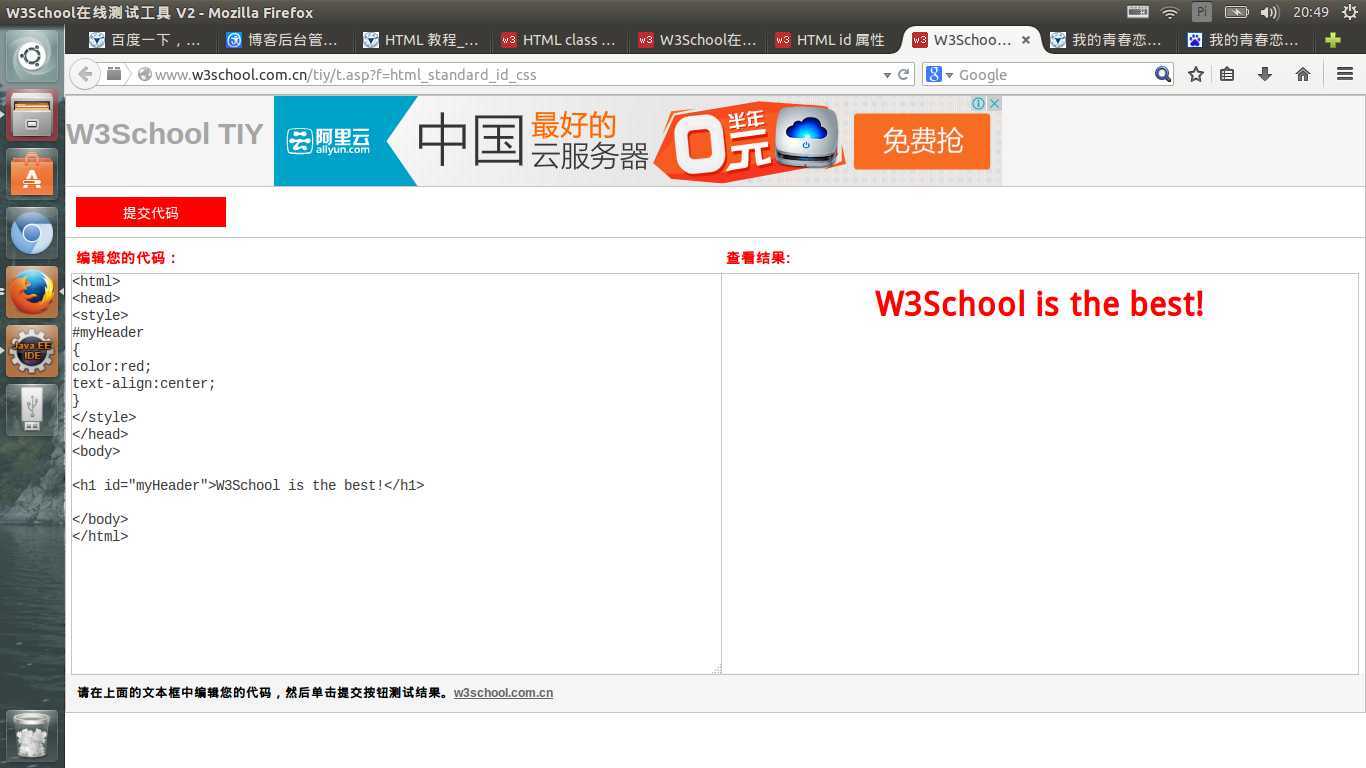Image resolution: width=1366 pixels, height=768 pixels.
Task: Open the Trash in the launcher
Action: 32,736
